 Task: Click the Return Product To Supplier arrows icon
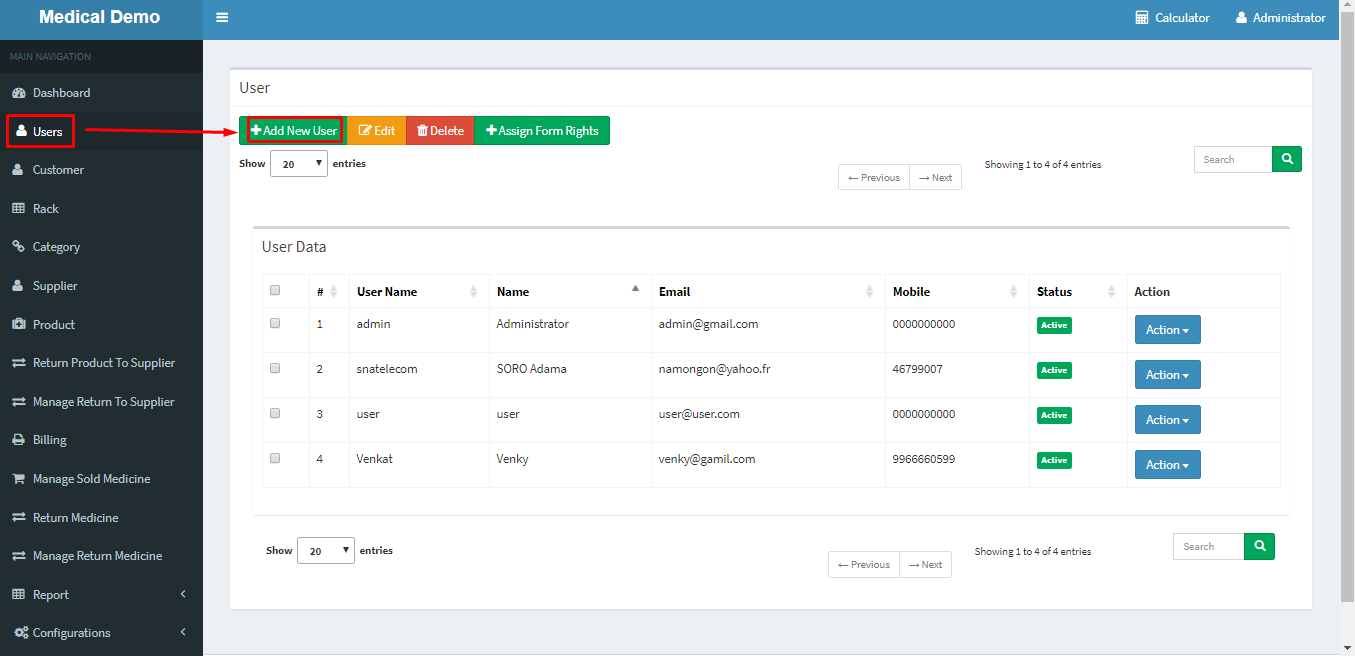[x=19, y=363]
